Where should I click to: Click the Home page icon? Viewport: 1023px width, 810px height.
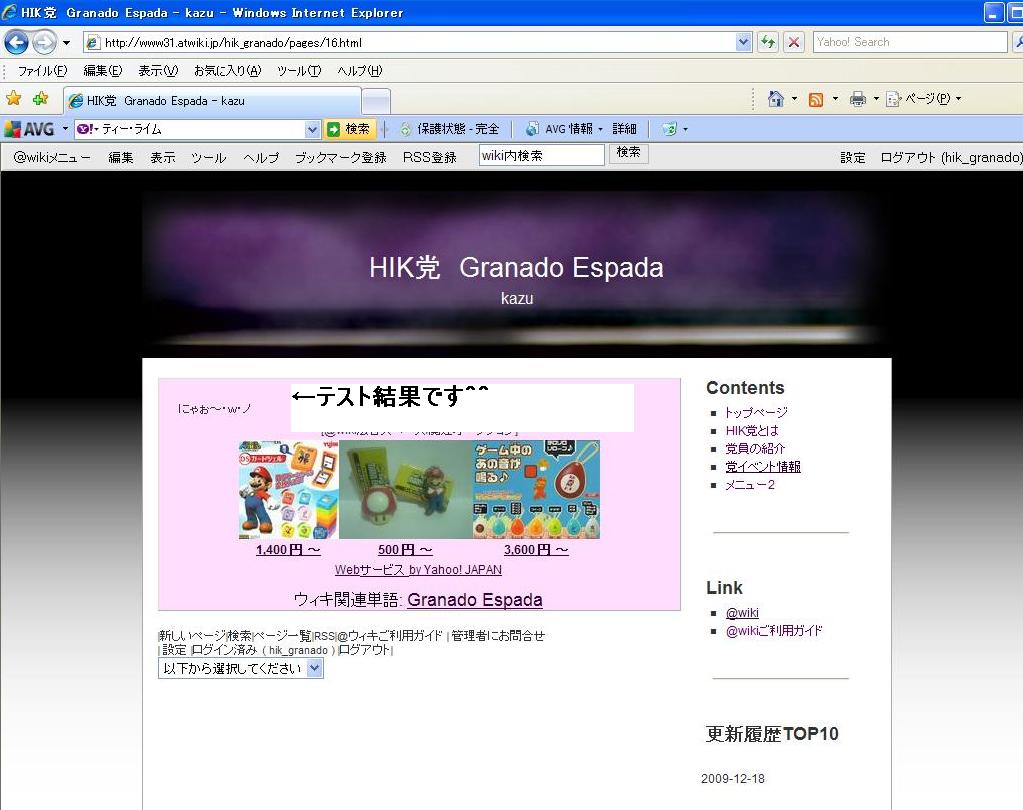tap(775, 99)
